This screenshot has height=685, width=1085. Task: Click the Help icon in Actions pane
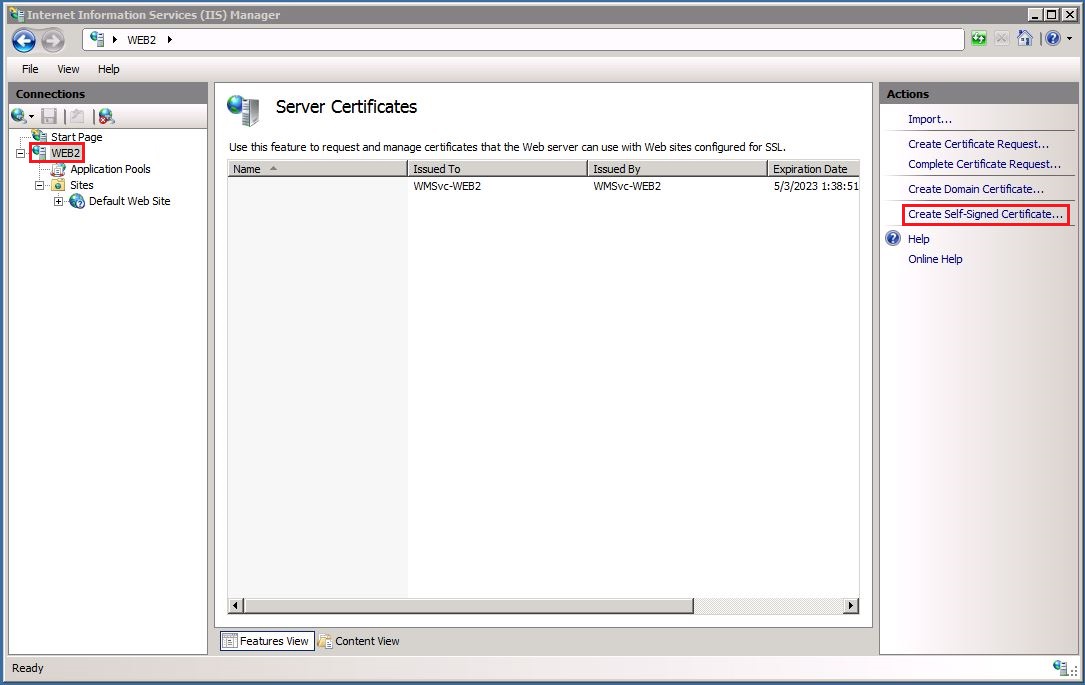tap(893, 239)
